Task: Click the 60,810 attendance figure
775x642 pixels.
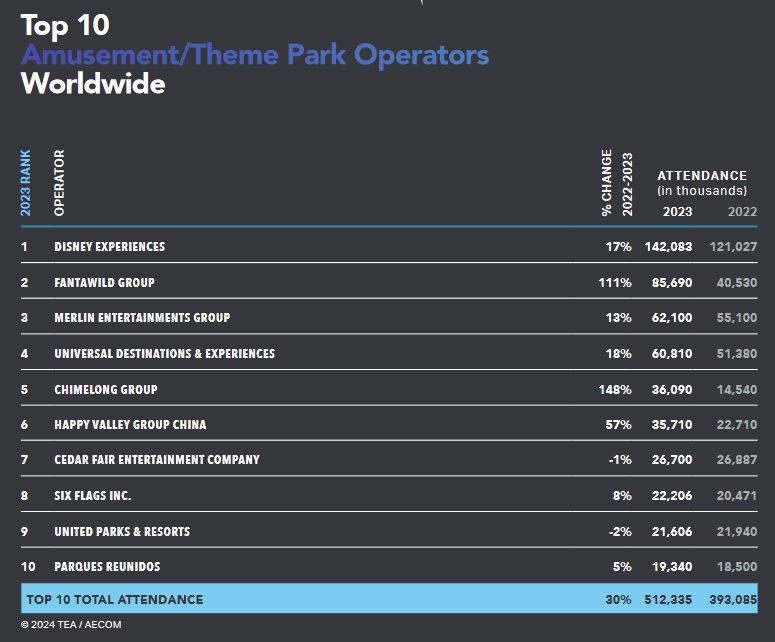Action: pos(672,354)
